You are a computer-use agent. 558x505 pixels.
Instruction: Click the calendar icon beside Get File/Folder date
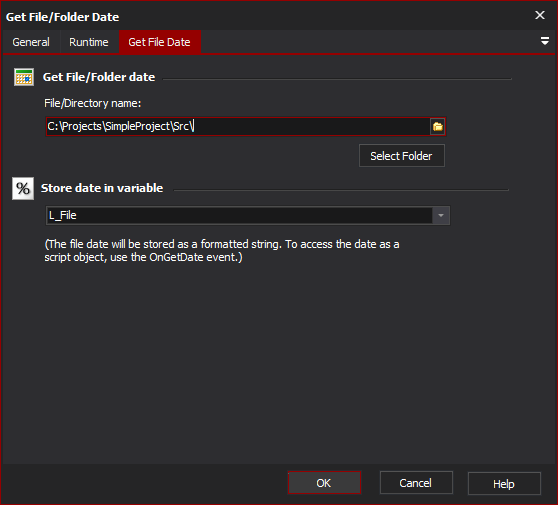click(24, 77)
